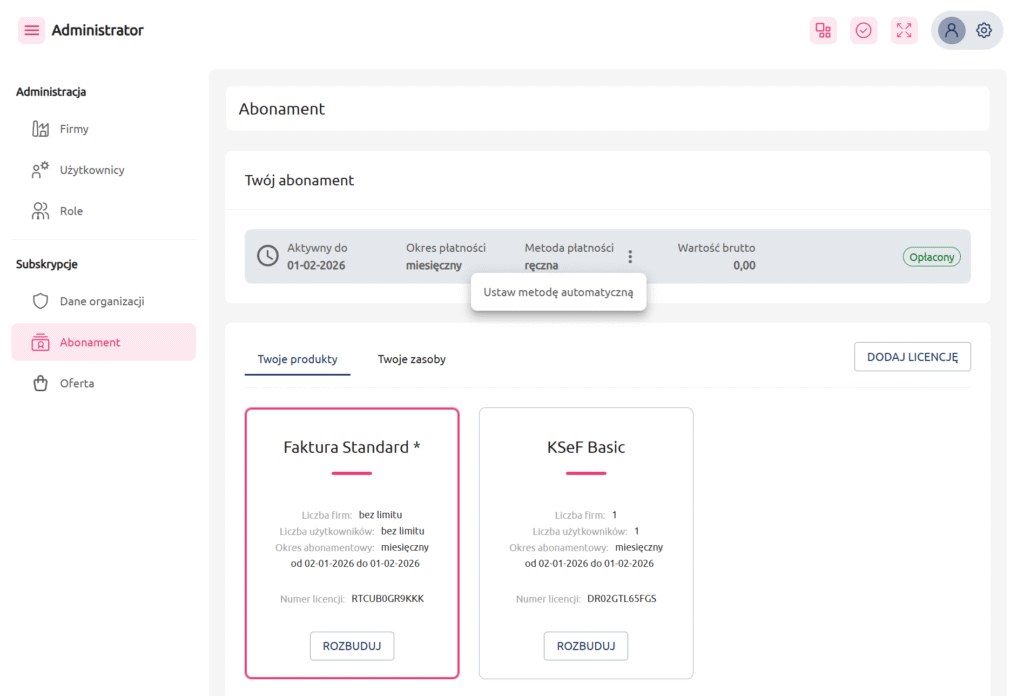This screenshot has width=1024, height=696.
Task: Open the modules grid icon in header
Action: click(823, 30)
